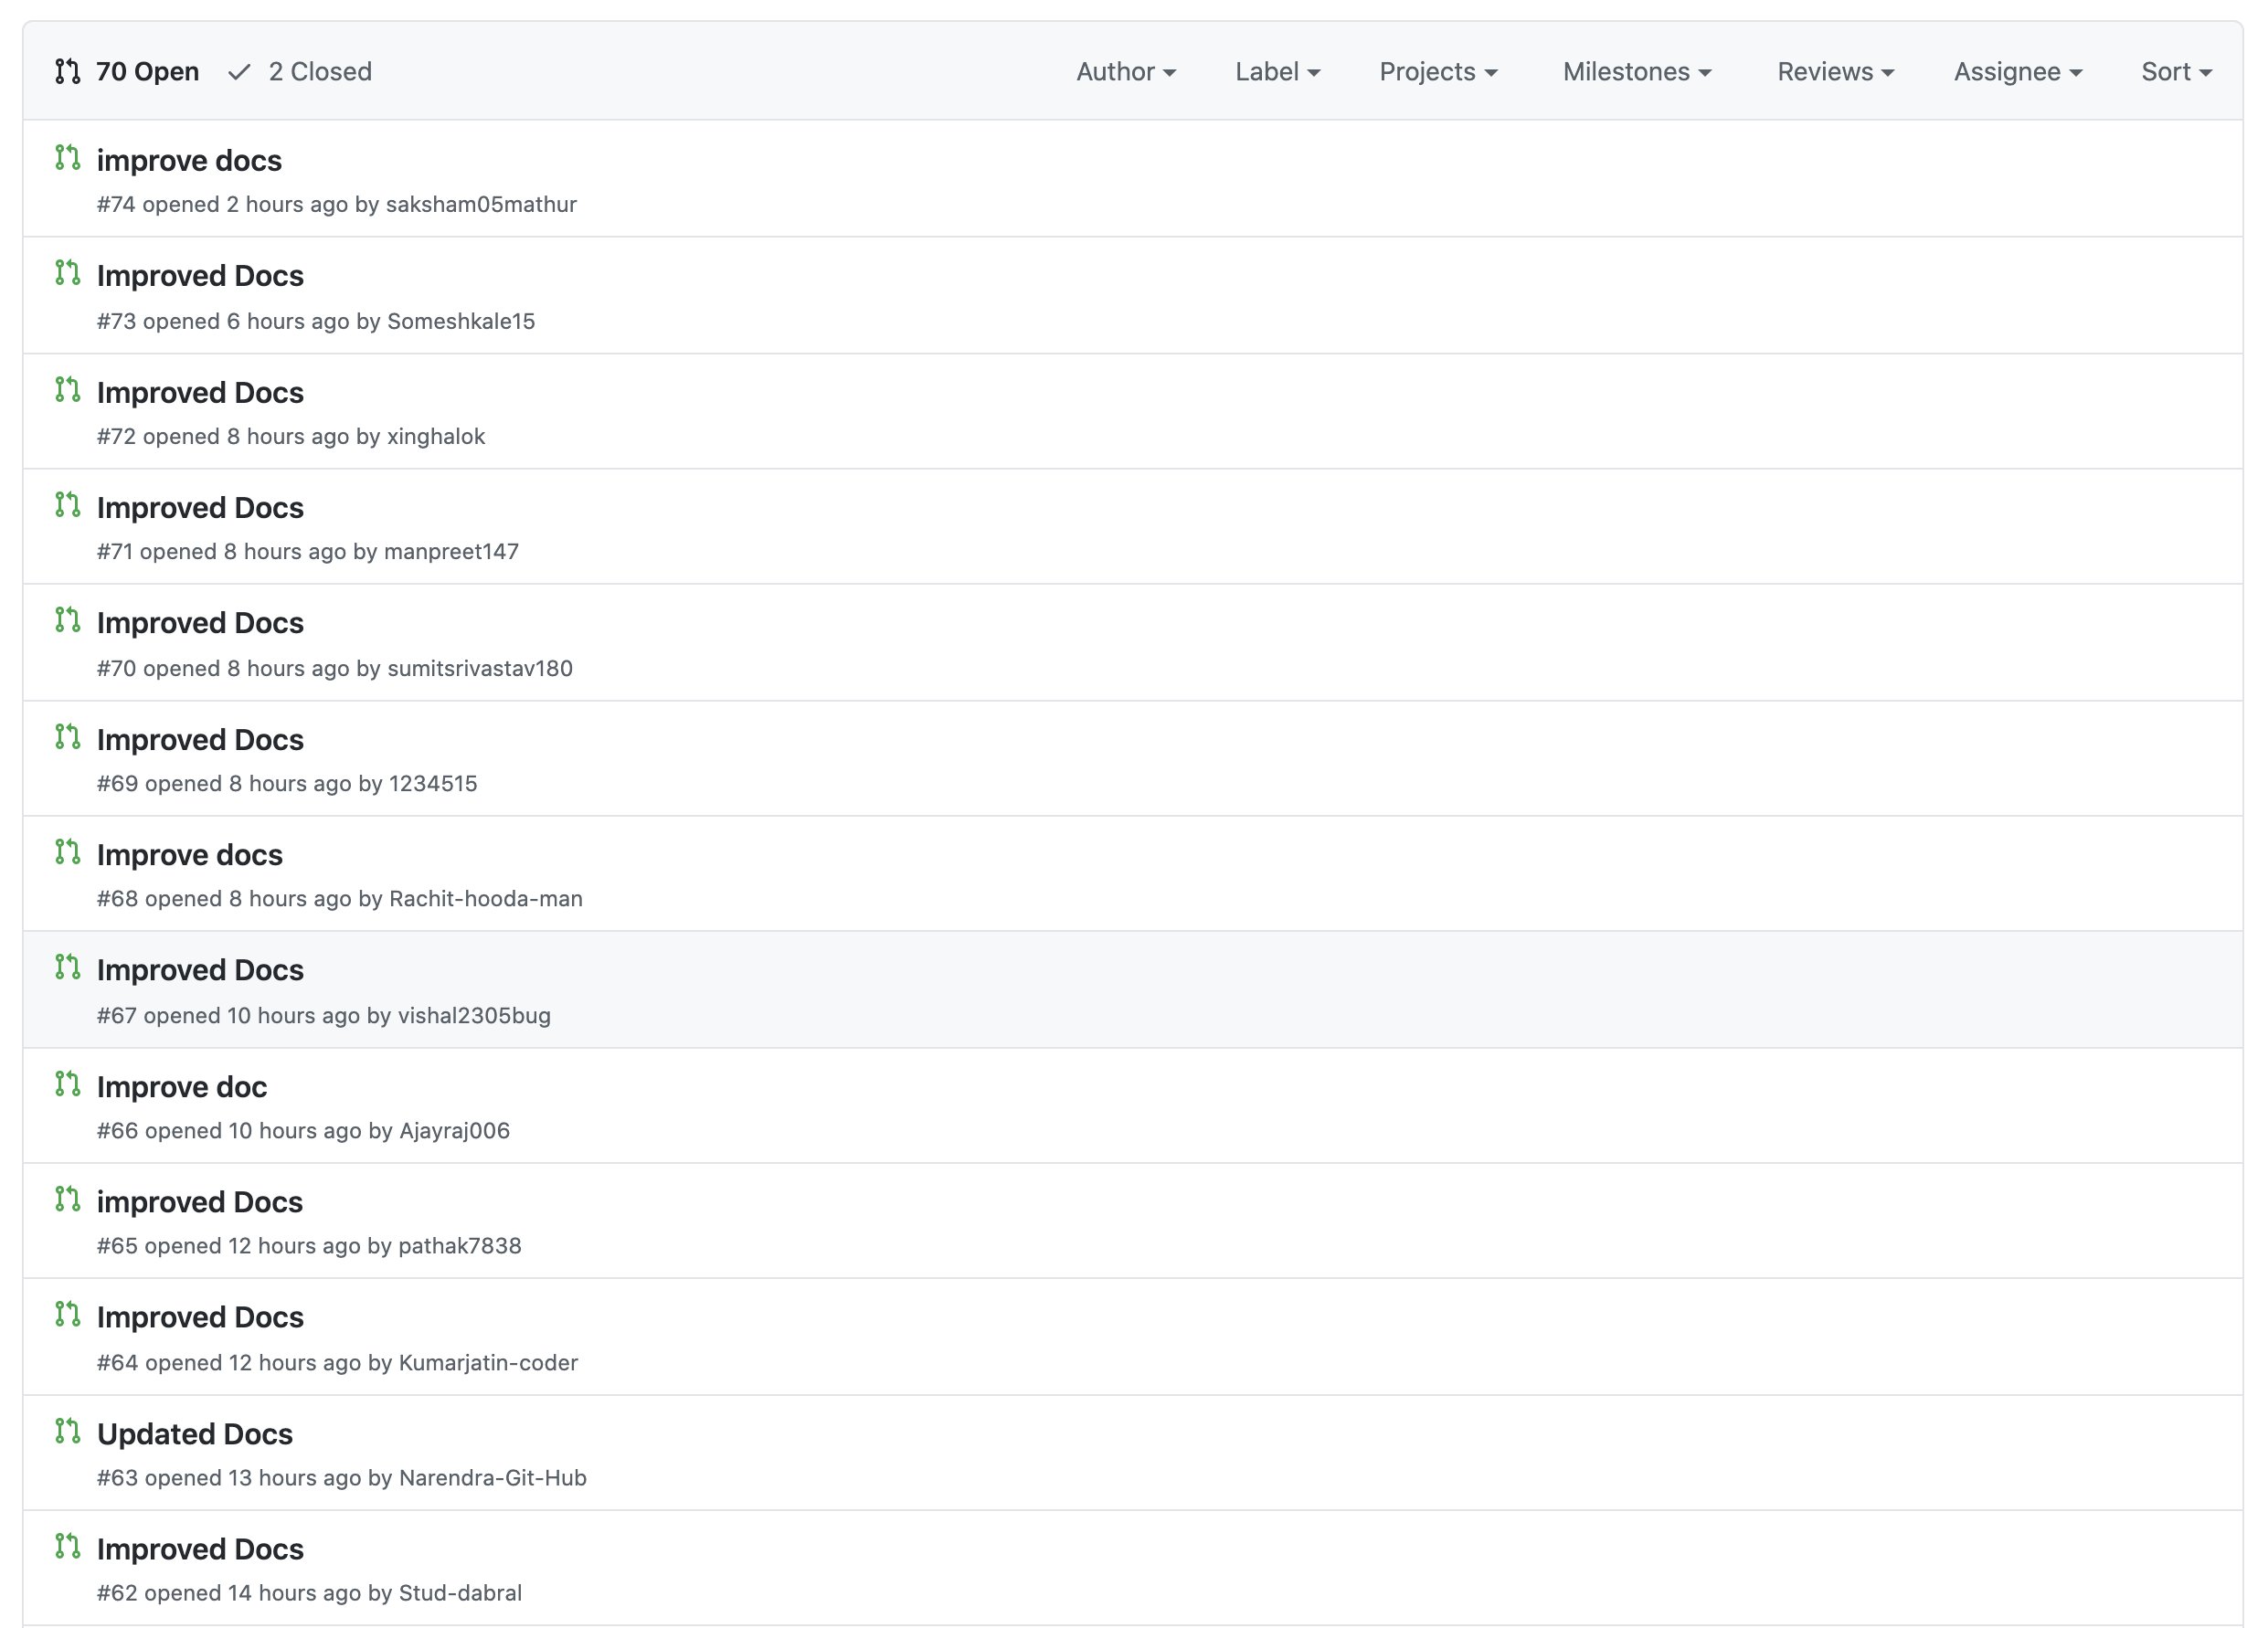2268x1628 pixels.
Task: Expand the Milestones filter
Action: (1636, 72)
